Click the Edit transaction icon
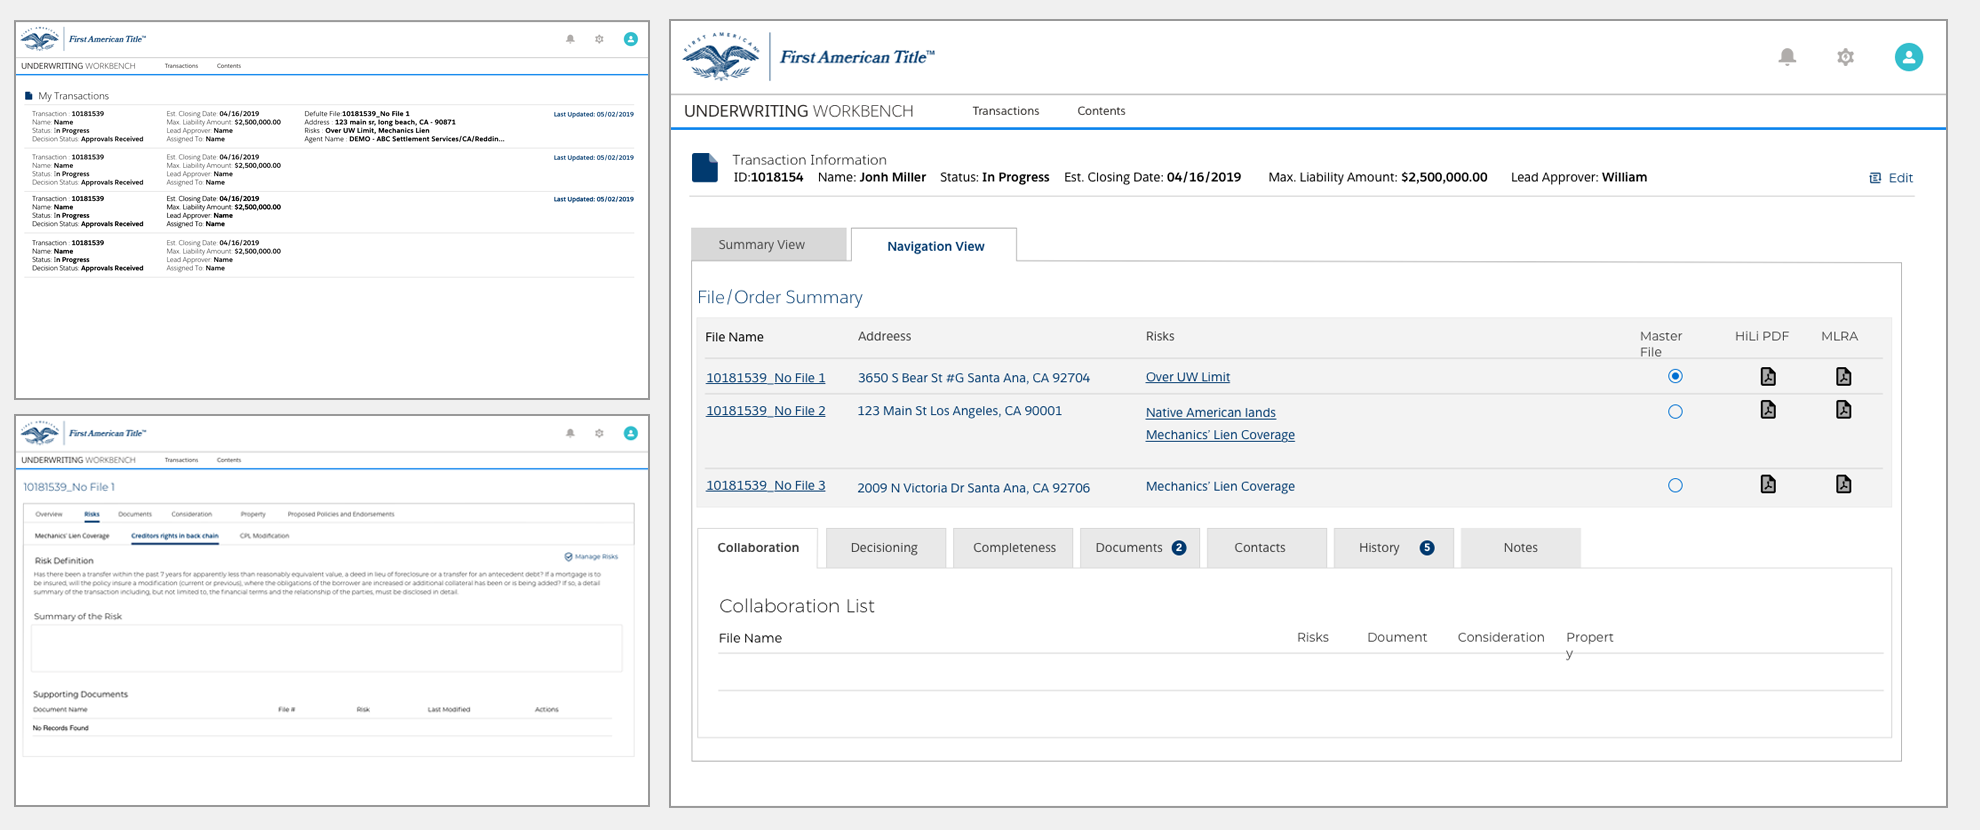 (1876, 178)
